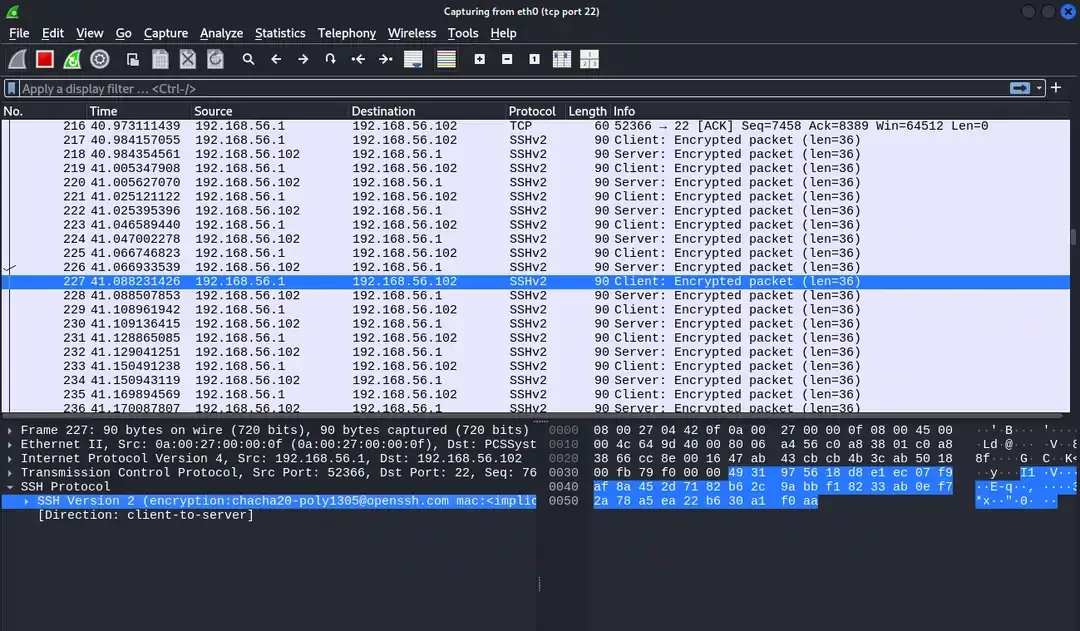This screenshot has height=631, width=1080.
Task: Select packet 216 TCP ACK row
Action: pyautogui.click(x=536, y=126)
